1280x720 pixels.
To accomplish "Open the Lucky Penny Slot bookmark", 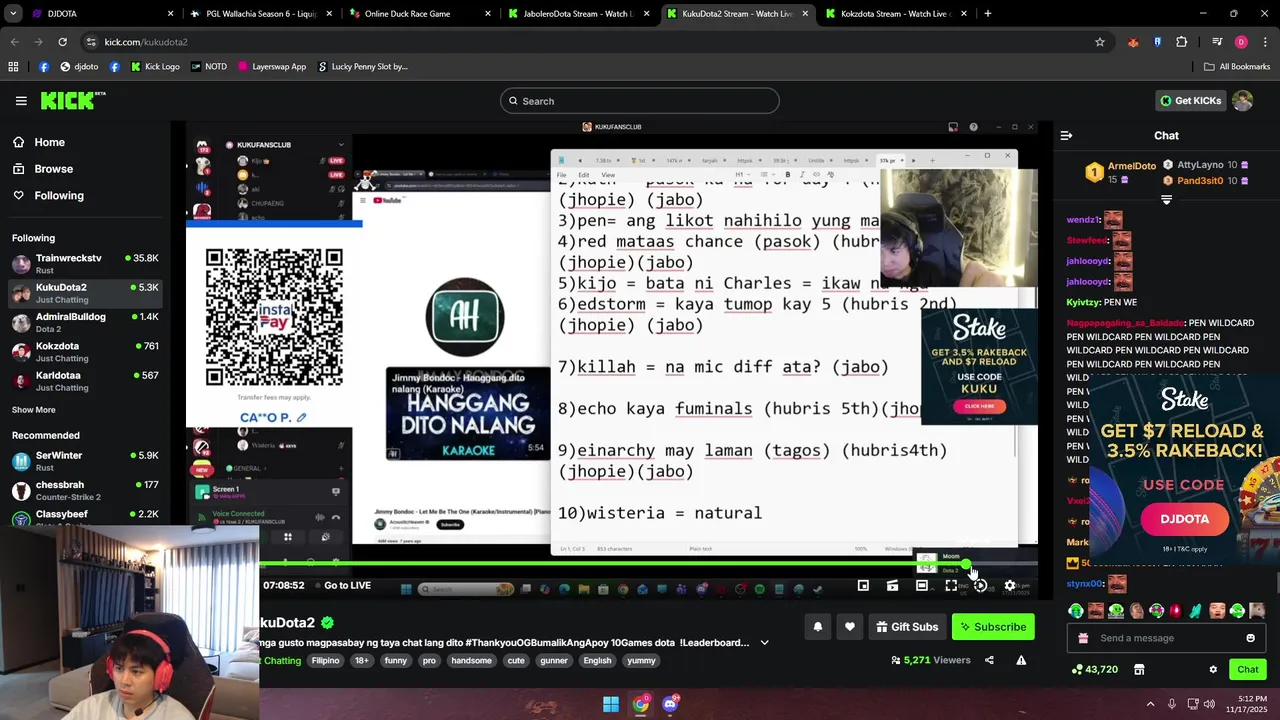I will pos(362,67).
